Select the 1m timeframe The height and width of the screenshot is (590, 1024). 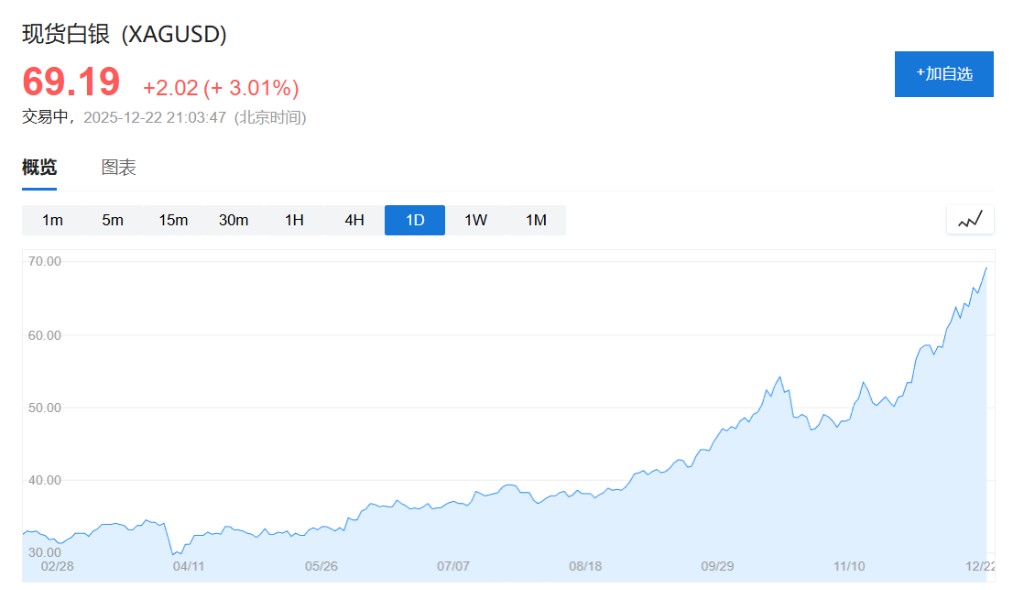(53, 220)
